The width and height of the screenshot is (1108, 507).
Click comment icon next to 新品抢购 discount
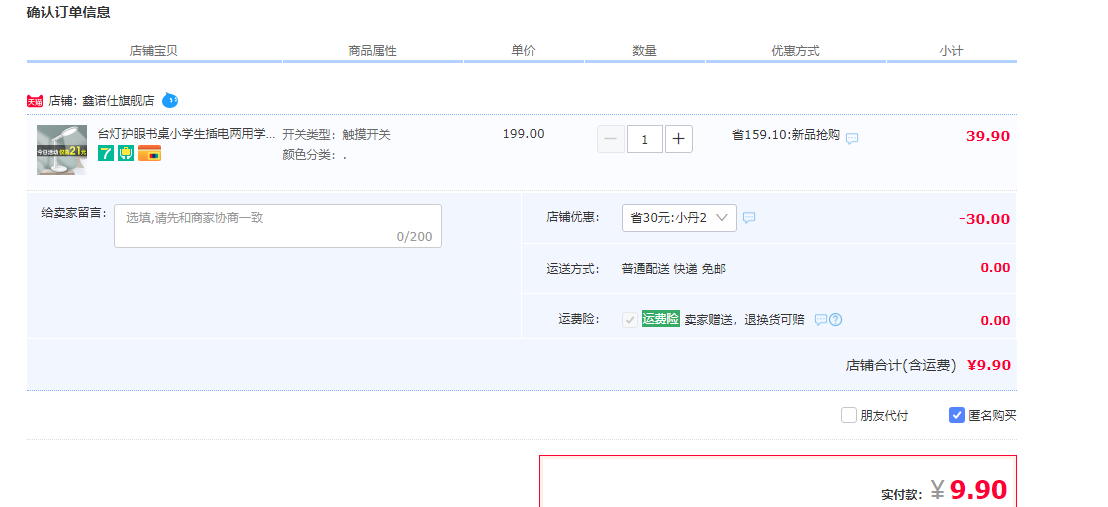point(852,139)
